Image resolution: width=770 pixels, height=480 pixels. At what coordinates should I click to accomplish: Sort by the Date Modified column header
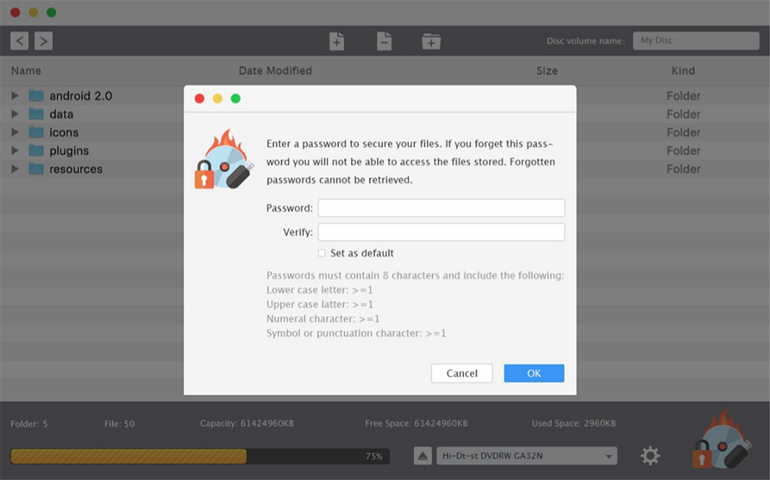[275, 71]
